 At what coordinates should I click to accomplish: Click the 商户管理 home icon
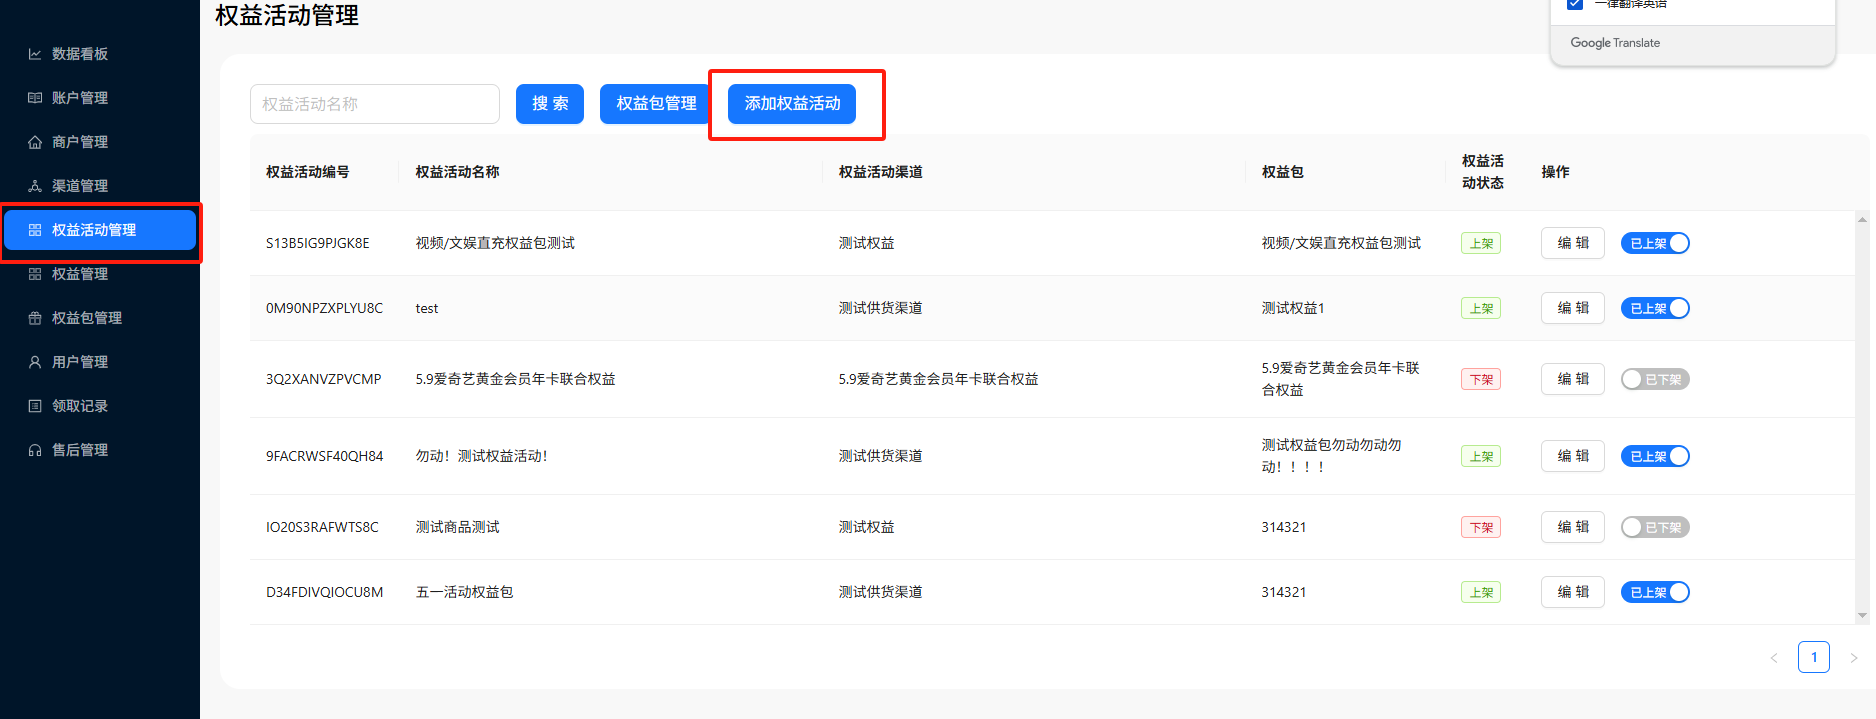pyautogui.click(x=35, y=142)
